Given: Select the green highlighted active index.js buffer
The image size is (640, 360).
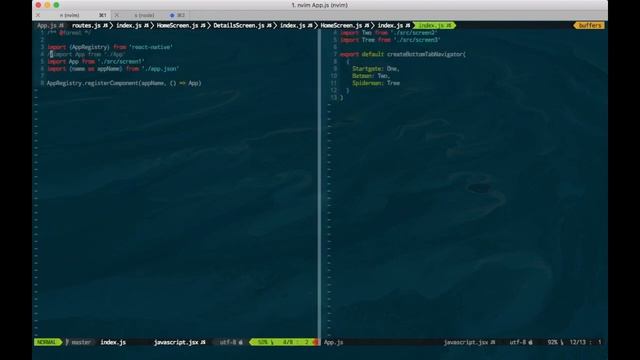Looking at the screenshot, I should (434, 25).
